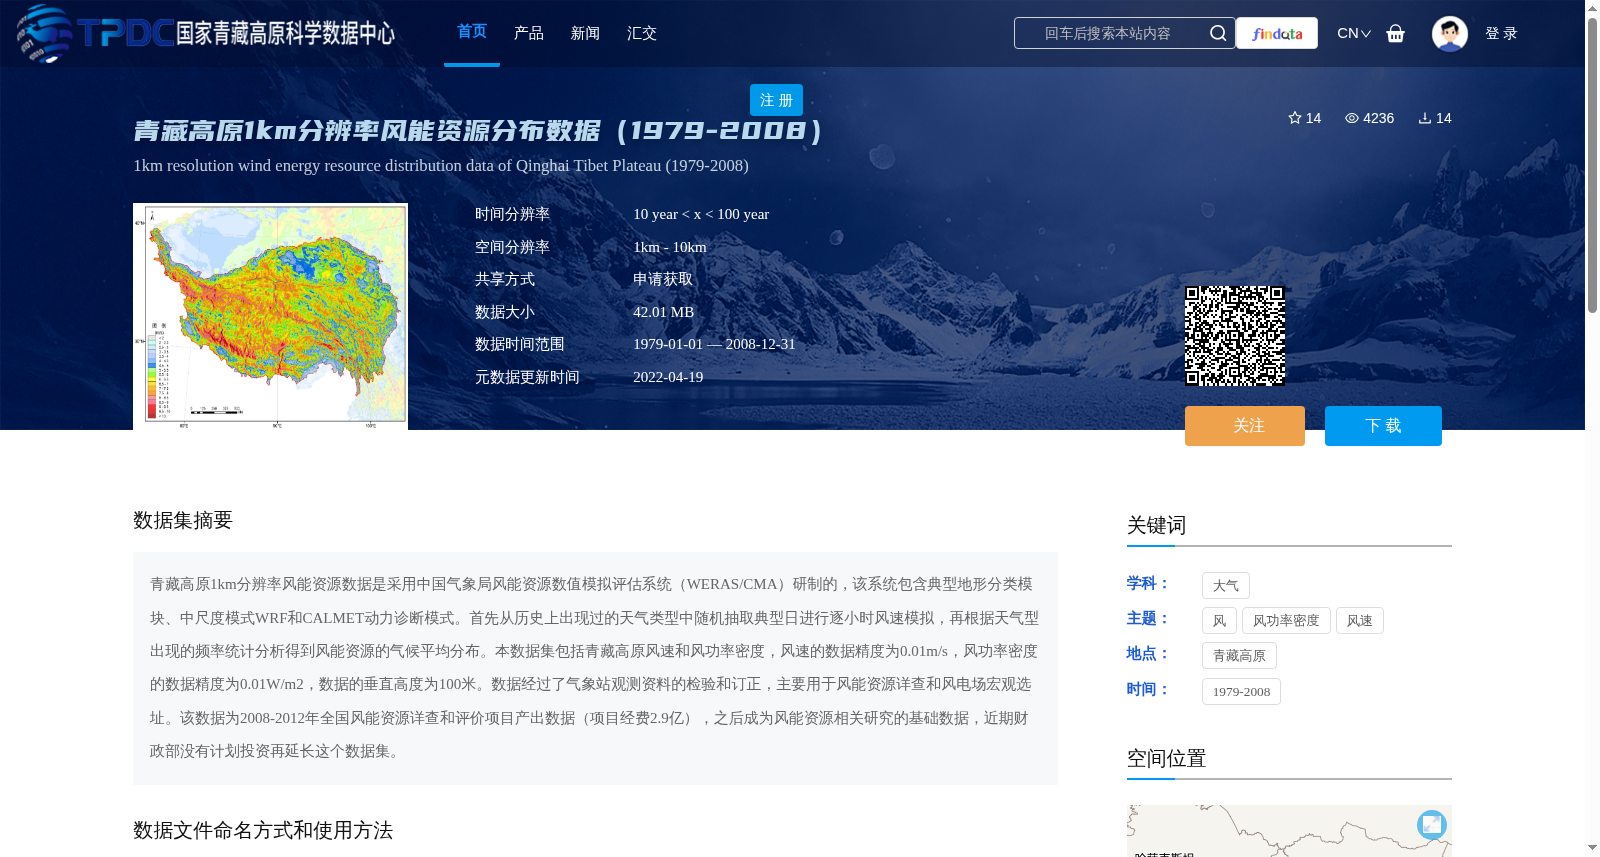This screenshot has height=857, width=1600.
Task: Click the star favorites count icon
Action: (x=1295, y=118)
